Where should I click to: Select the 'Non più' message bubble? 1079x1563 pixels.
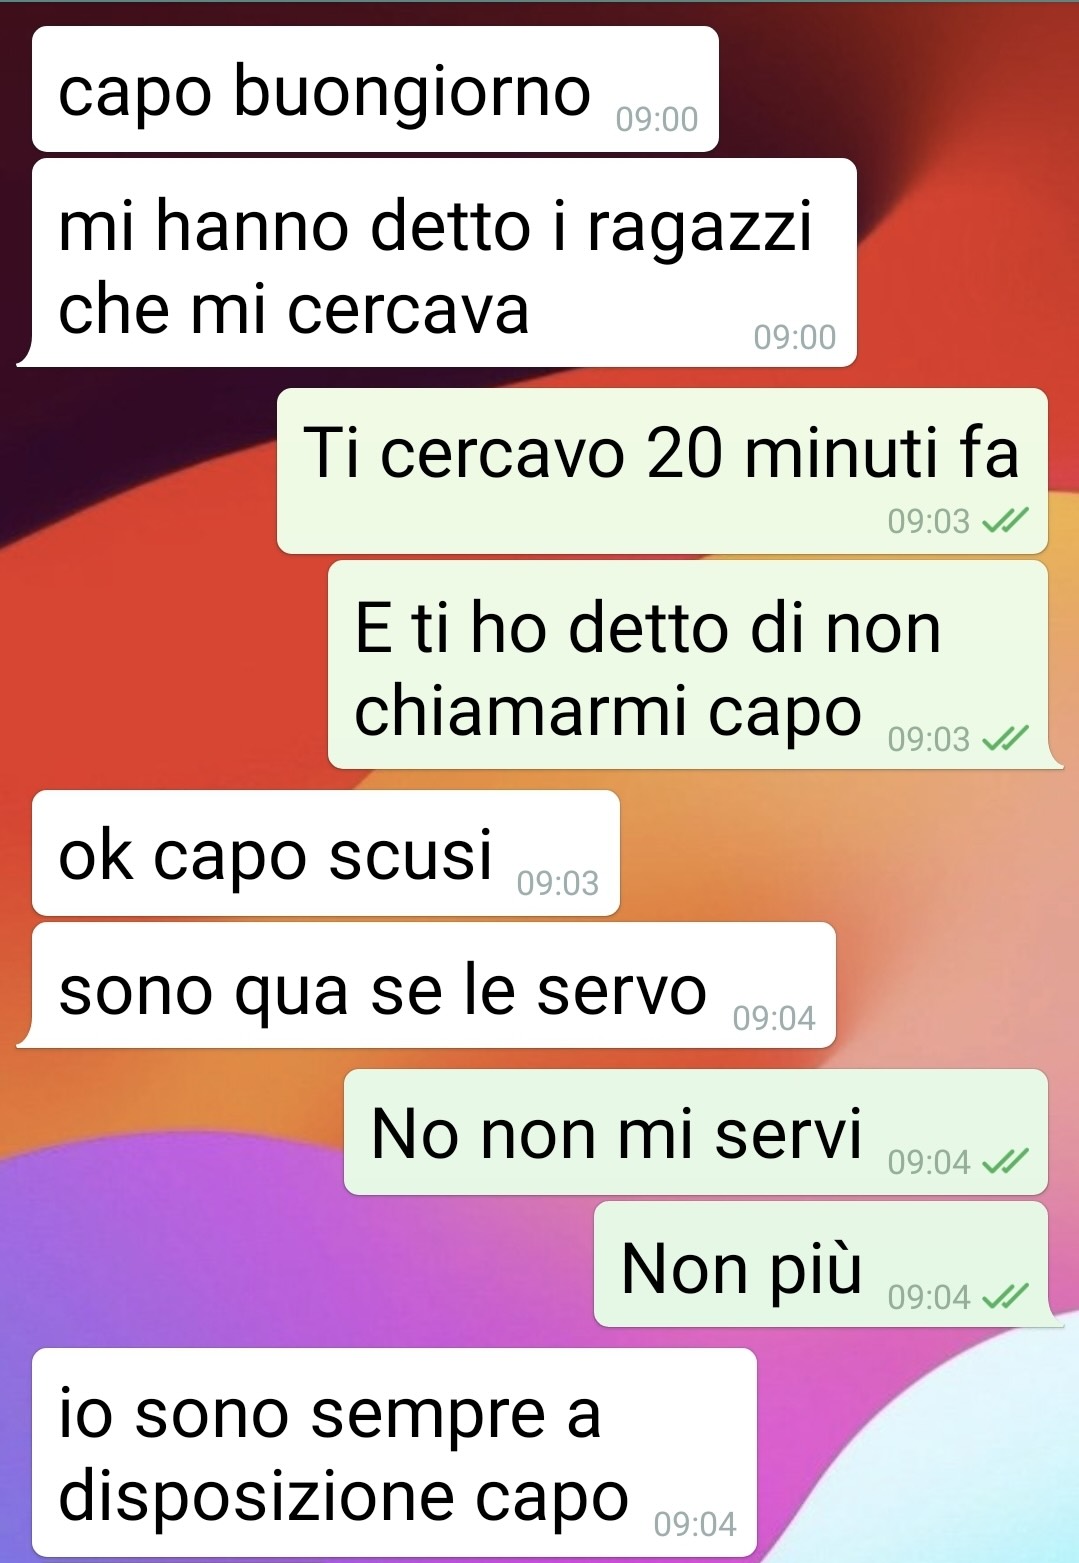pyautogui.click(x=828, y=1264)
